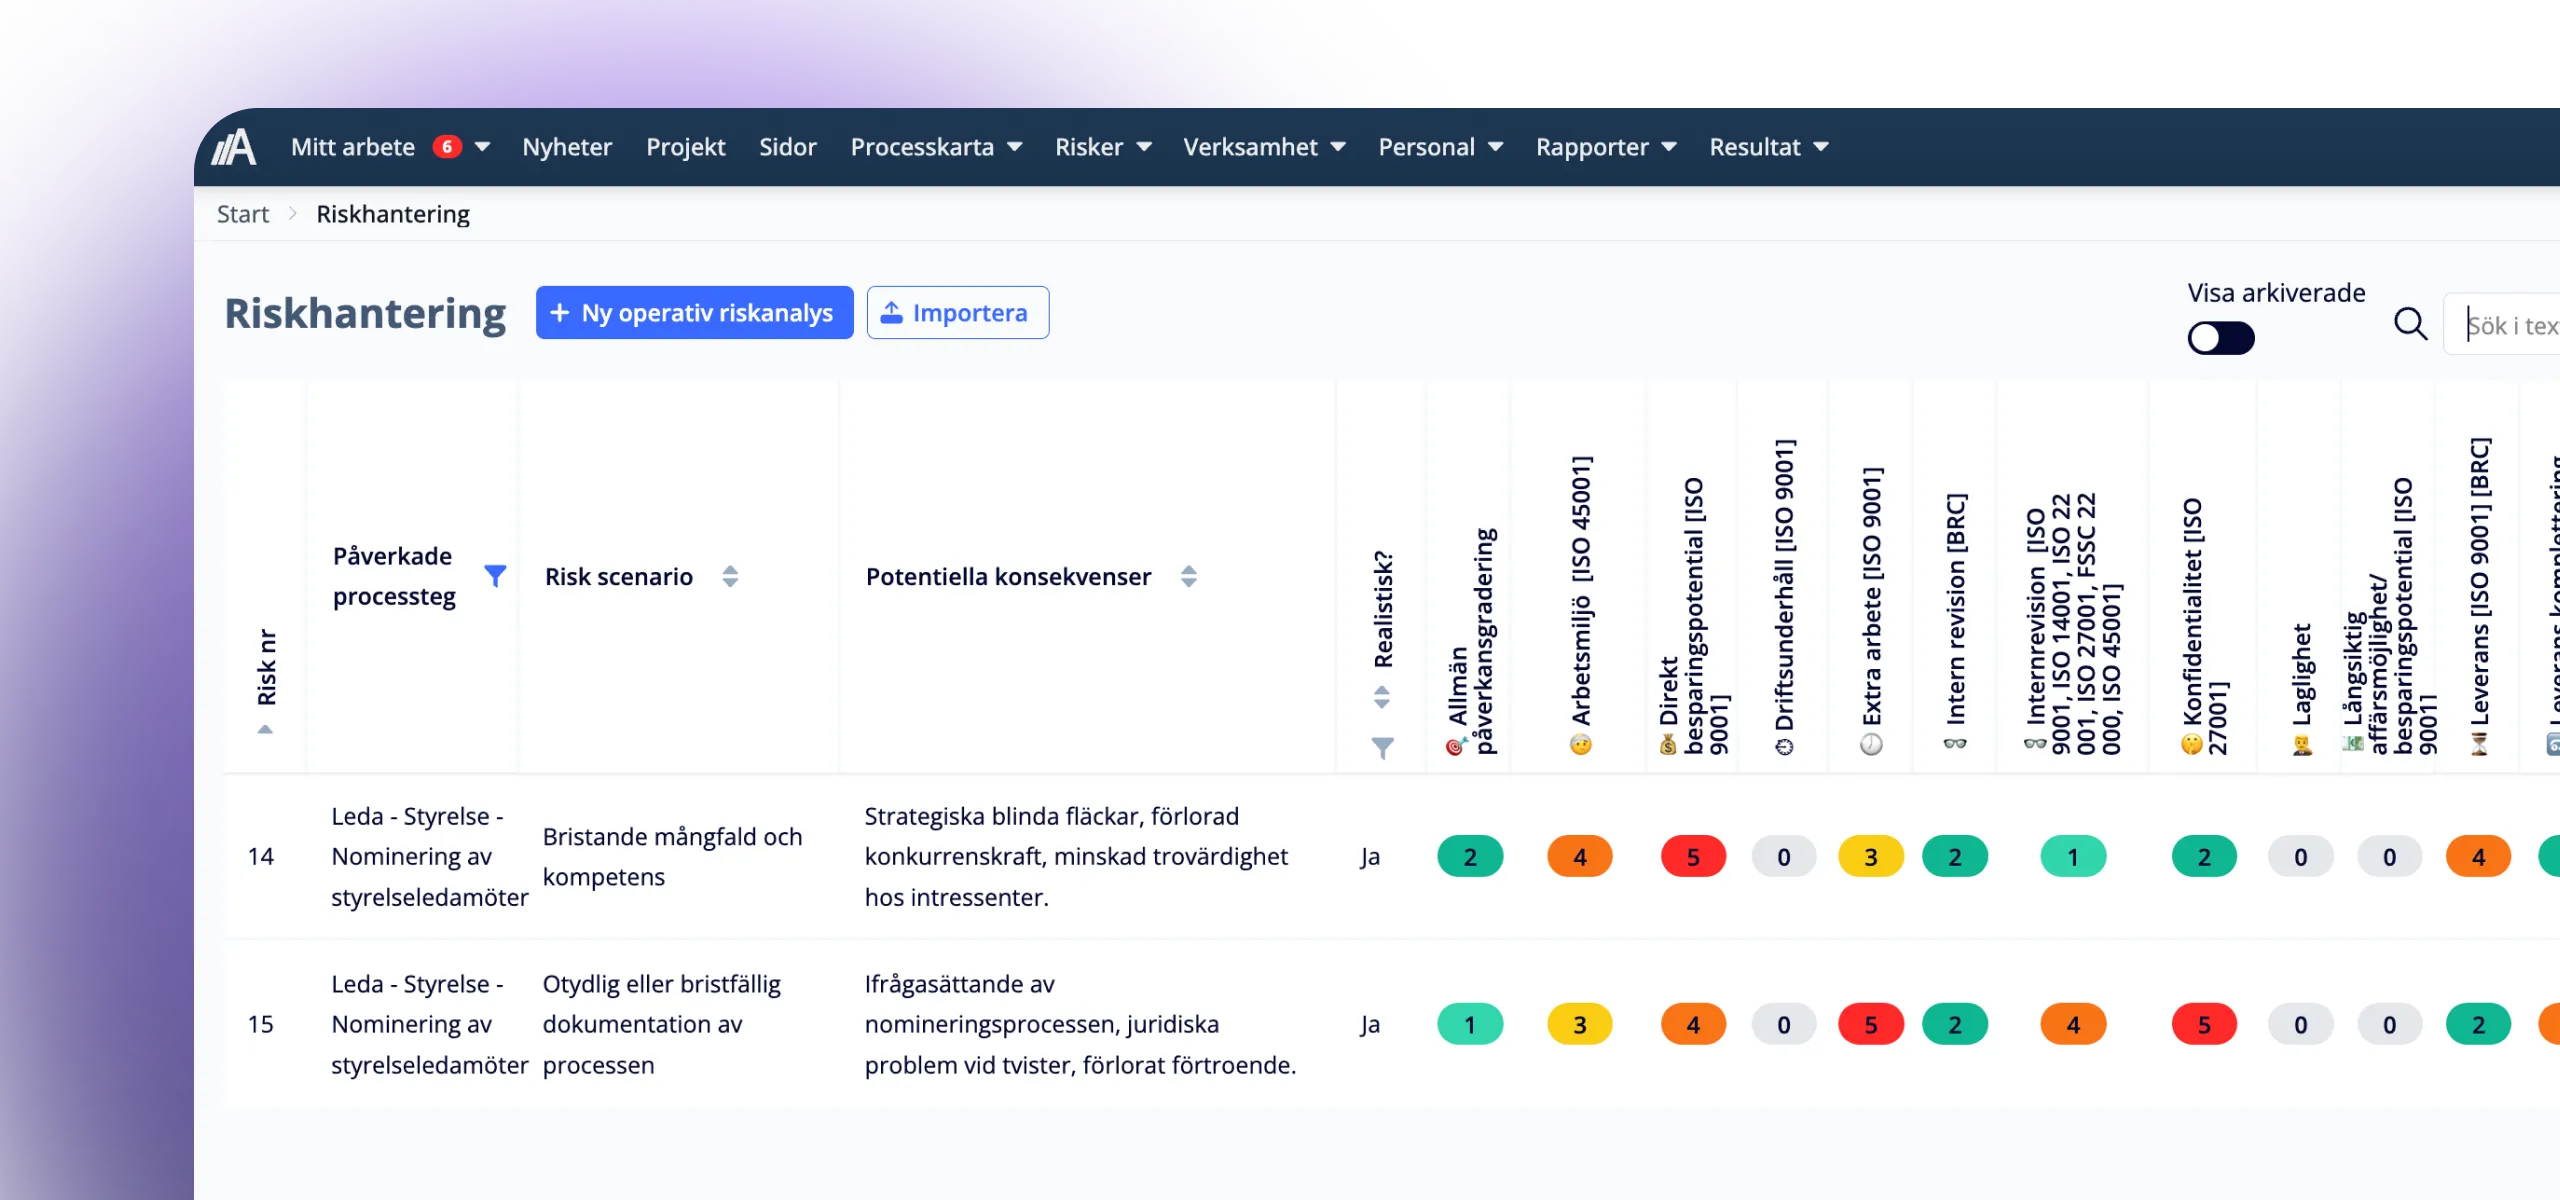Toggle Visa arkiverade switch
2560x1200 pixels.
click(2220, 338)
